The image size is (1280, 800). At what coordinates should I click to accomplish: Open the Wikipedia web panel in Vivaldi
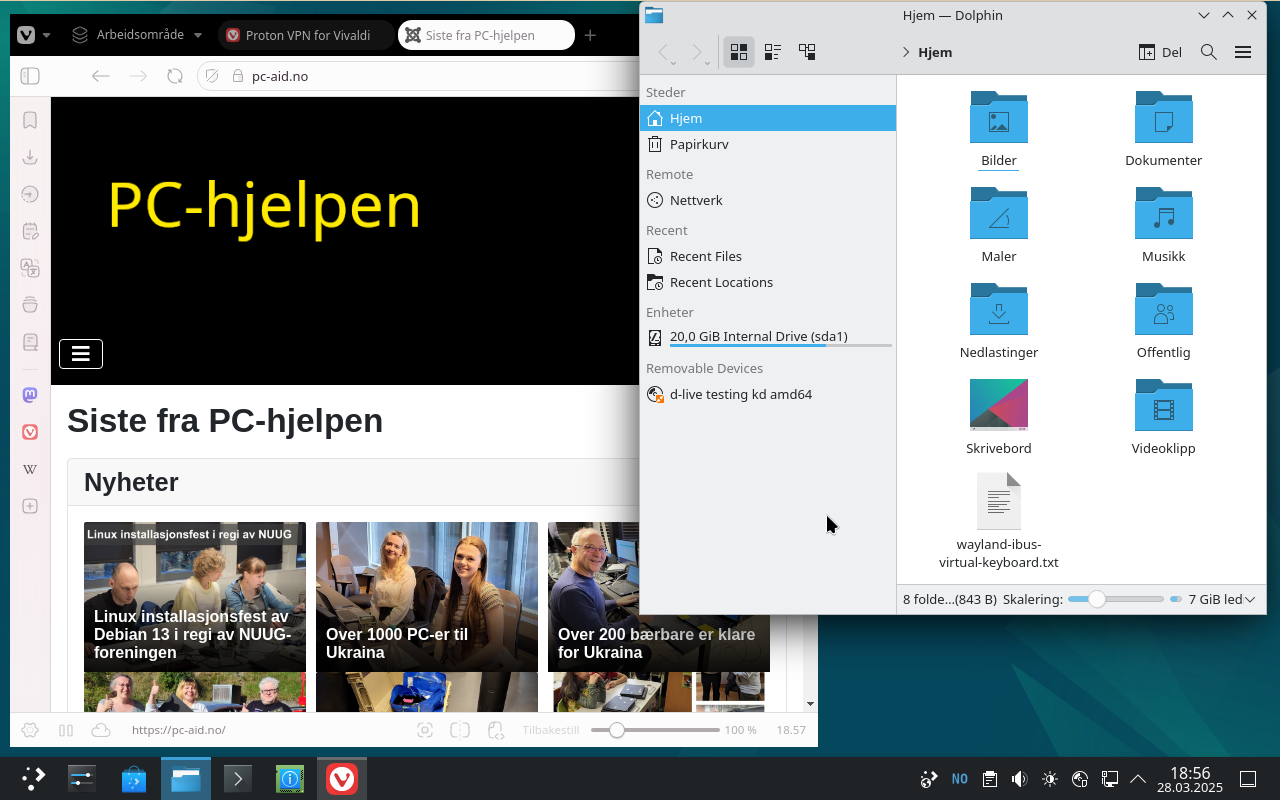click(x=30, y=469)
